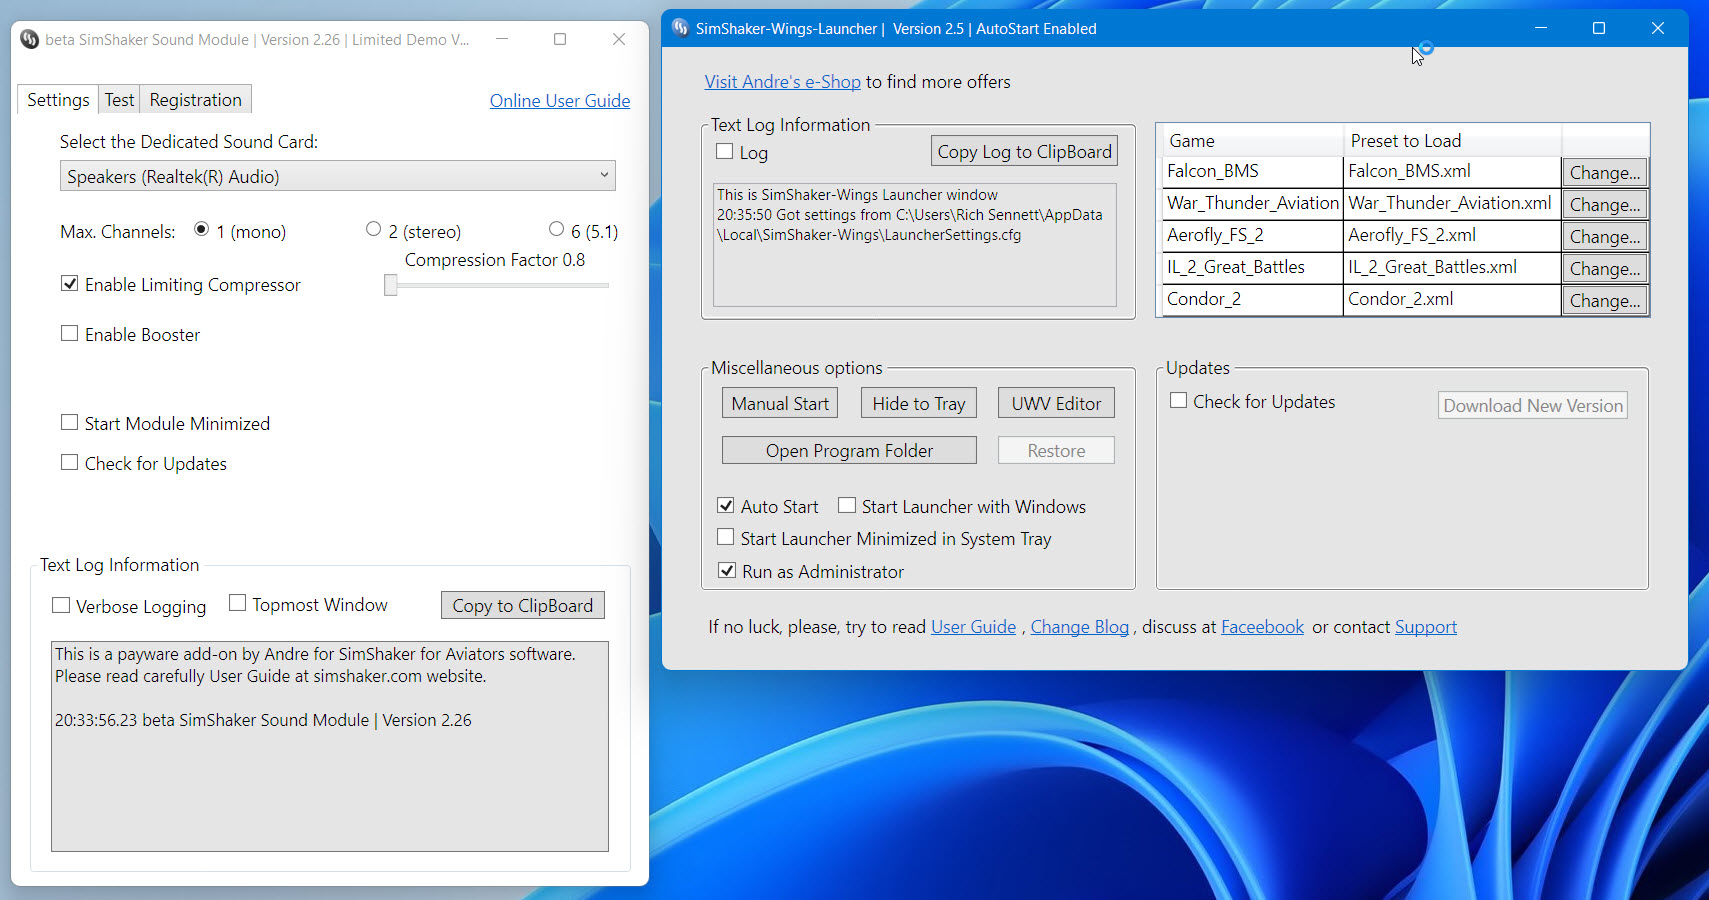Open the Online User Guide link in Sound Module

(x=560, y=101)
